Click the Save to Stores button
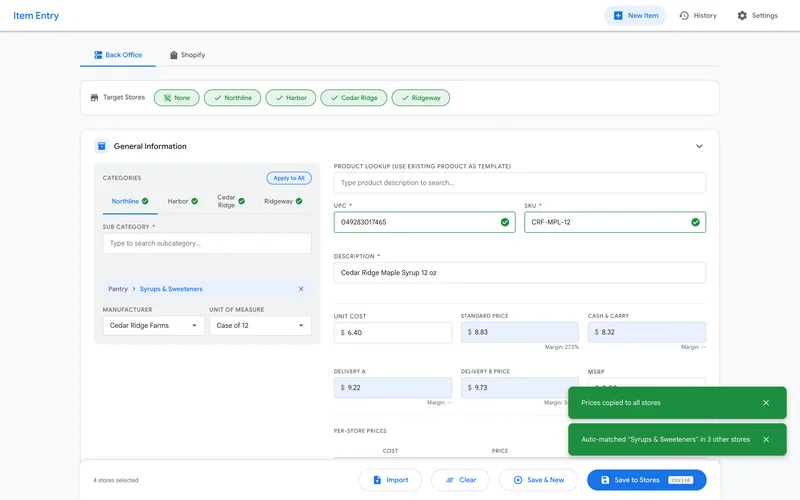The height and width of the screenshot is (500, 800). point(646,480)
